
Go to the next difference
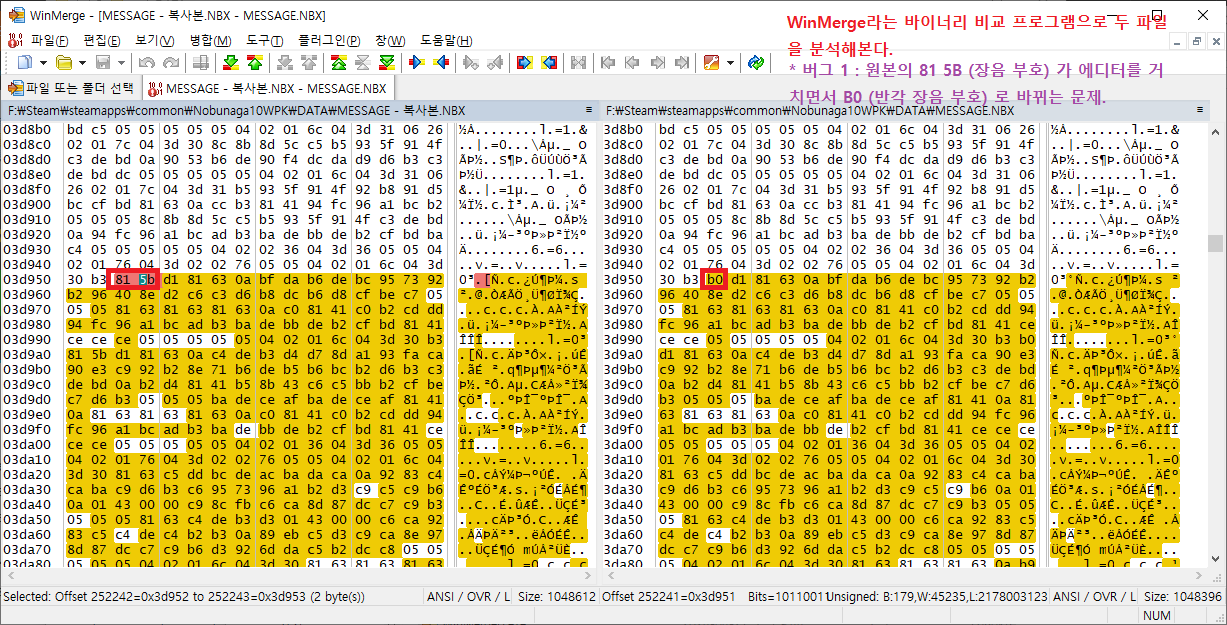click(x=231, y=62)
